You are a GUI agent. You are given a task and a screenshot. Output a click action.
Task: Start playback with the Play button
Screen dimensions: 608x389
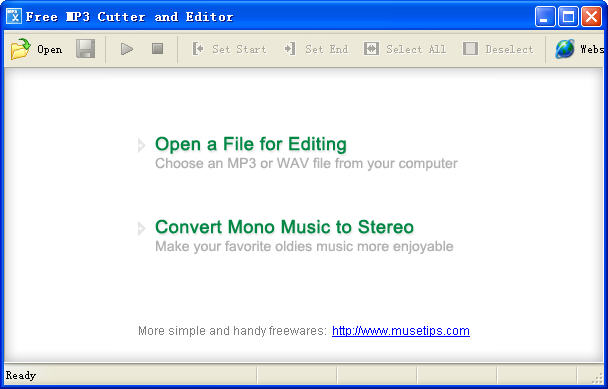pos(126,49)
